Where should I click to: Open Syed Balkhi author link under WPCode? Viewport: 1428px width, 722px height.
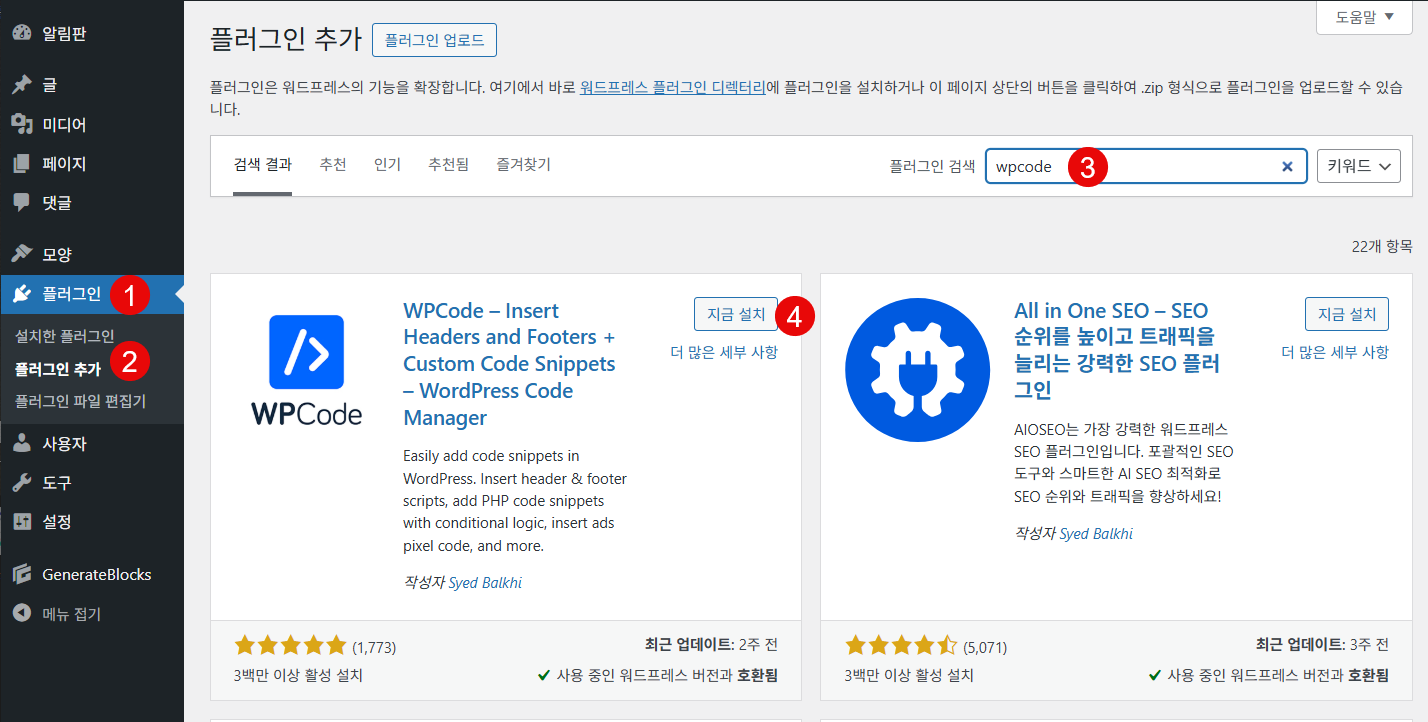tap(484, 583)
